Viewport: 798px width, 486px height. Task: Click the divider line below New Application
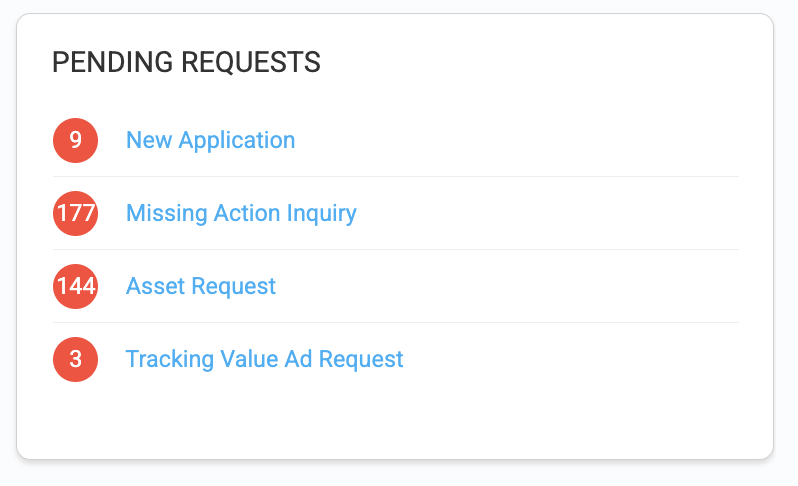400,177
